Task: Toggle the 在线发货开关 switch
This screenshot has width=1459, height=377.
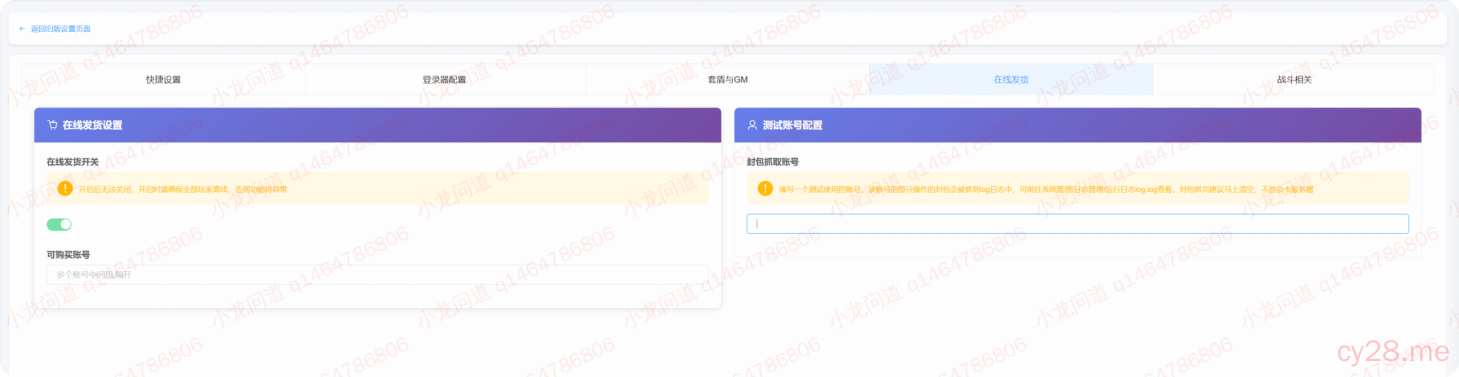Action: tap(59, 224)
